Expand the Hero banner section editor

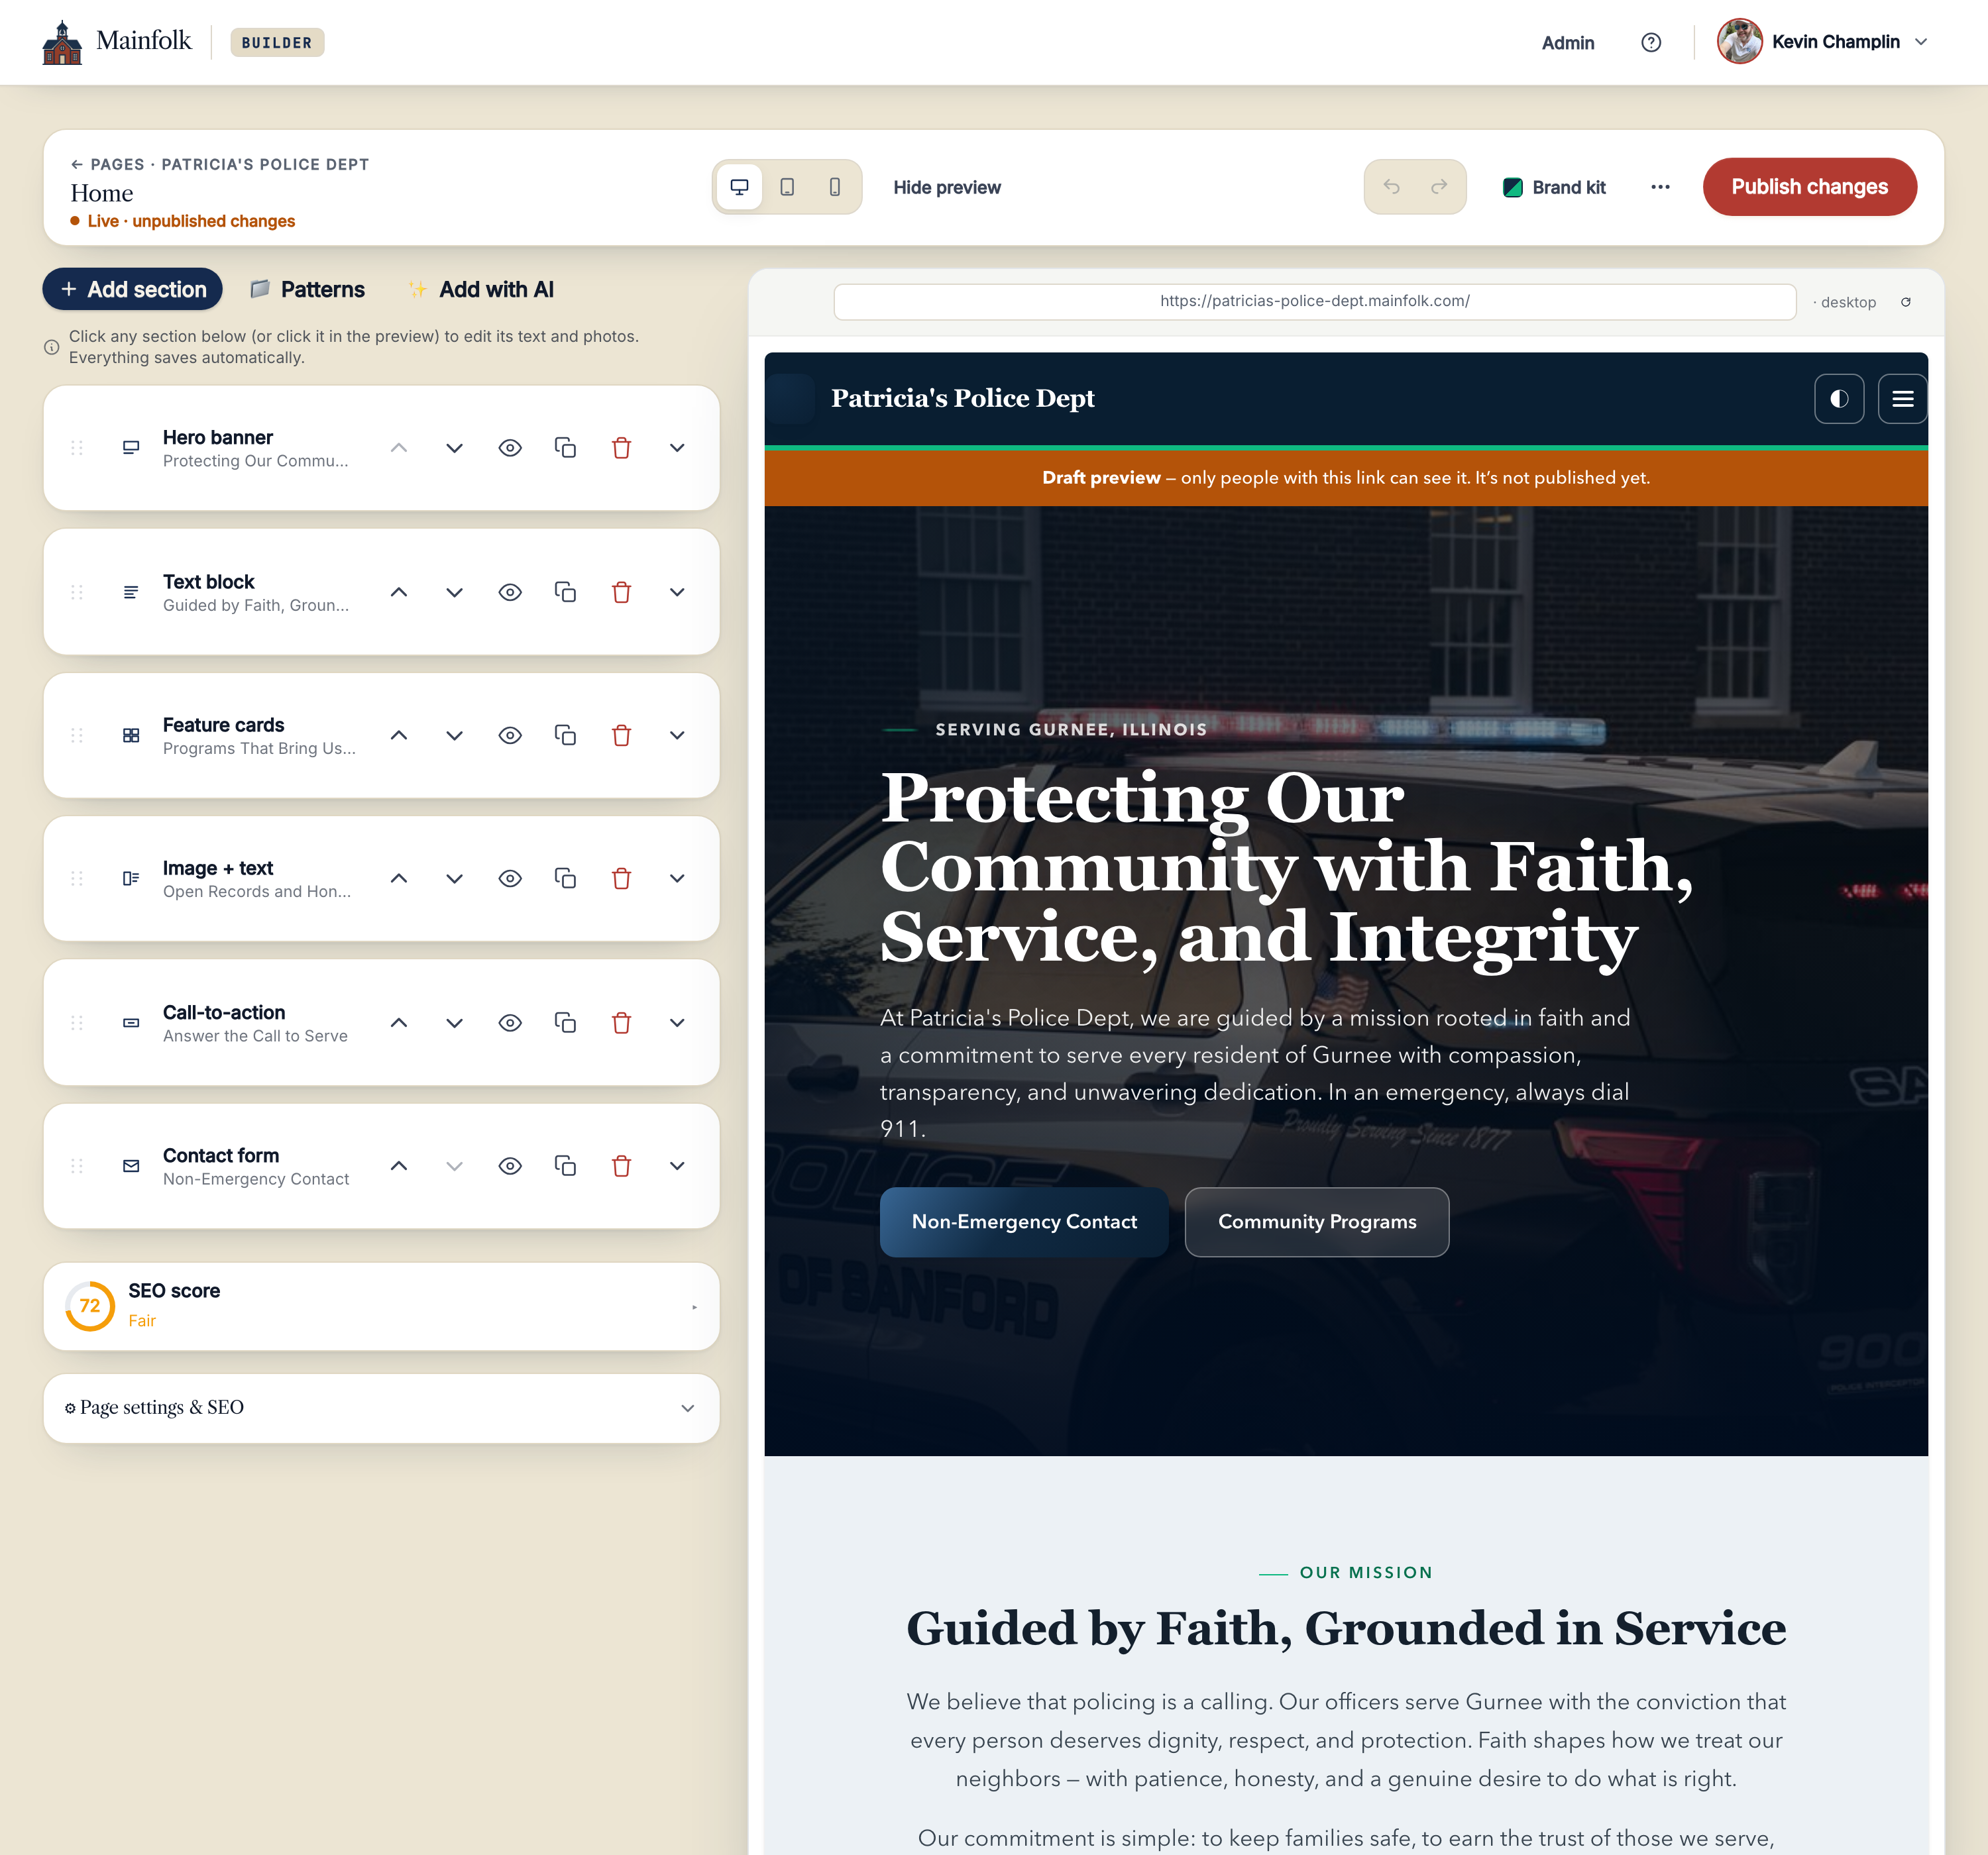pyautogui.click(x=677, y=448)
